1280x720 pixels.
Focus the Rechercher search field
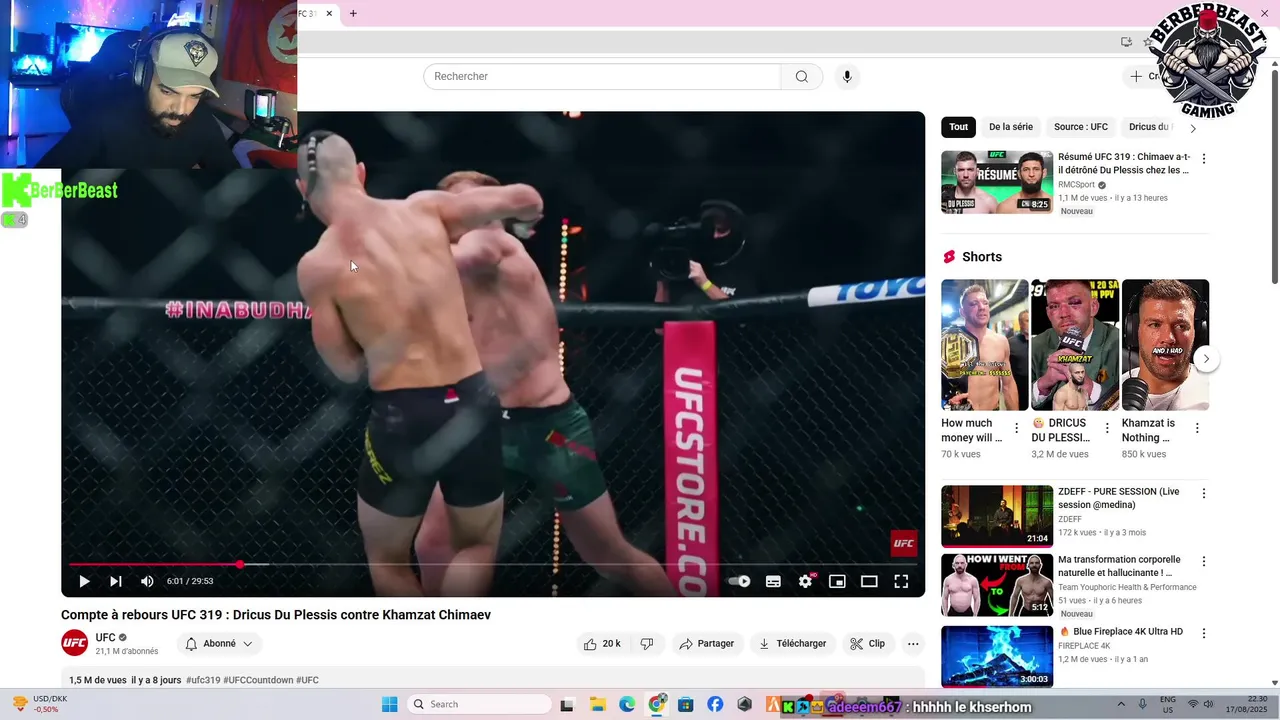(602, 77)
